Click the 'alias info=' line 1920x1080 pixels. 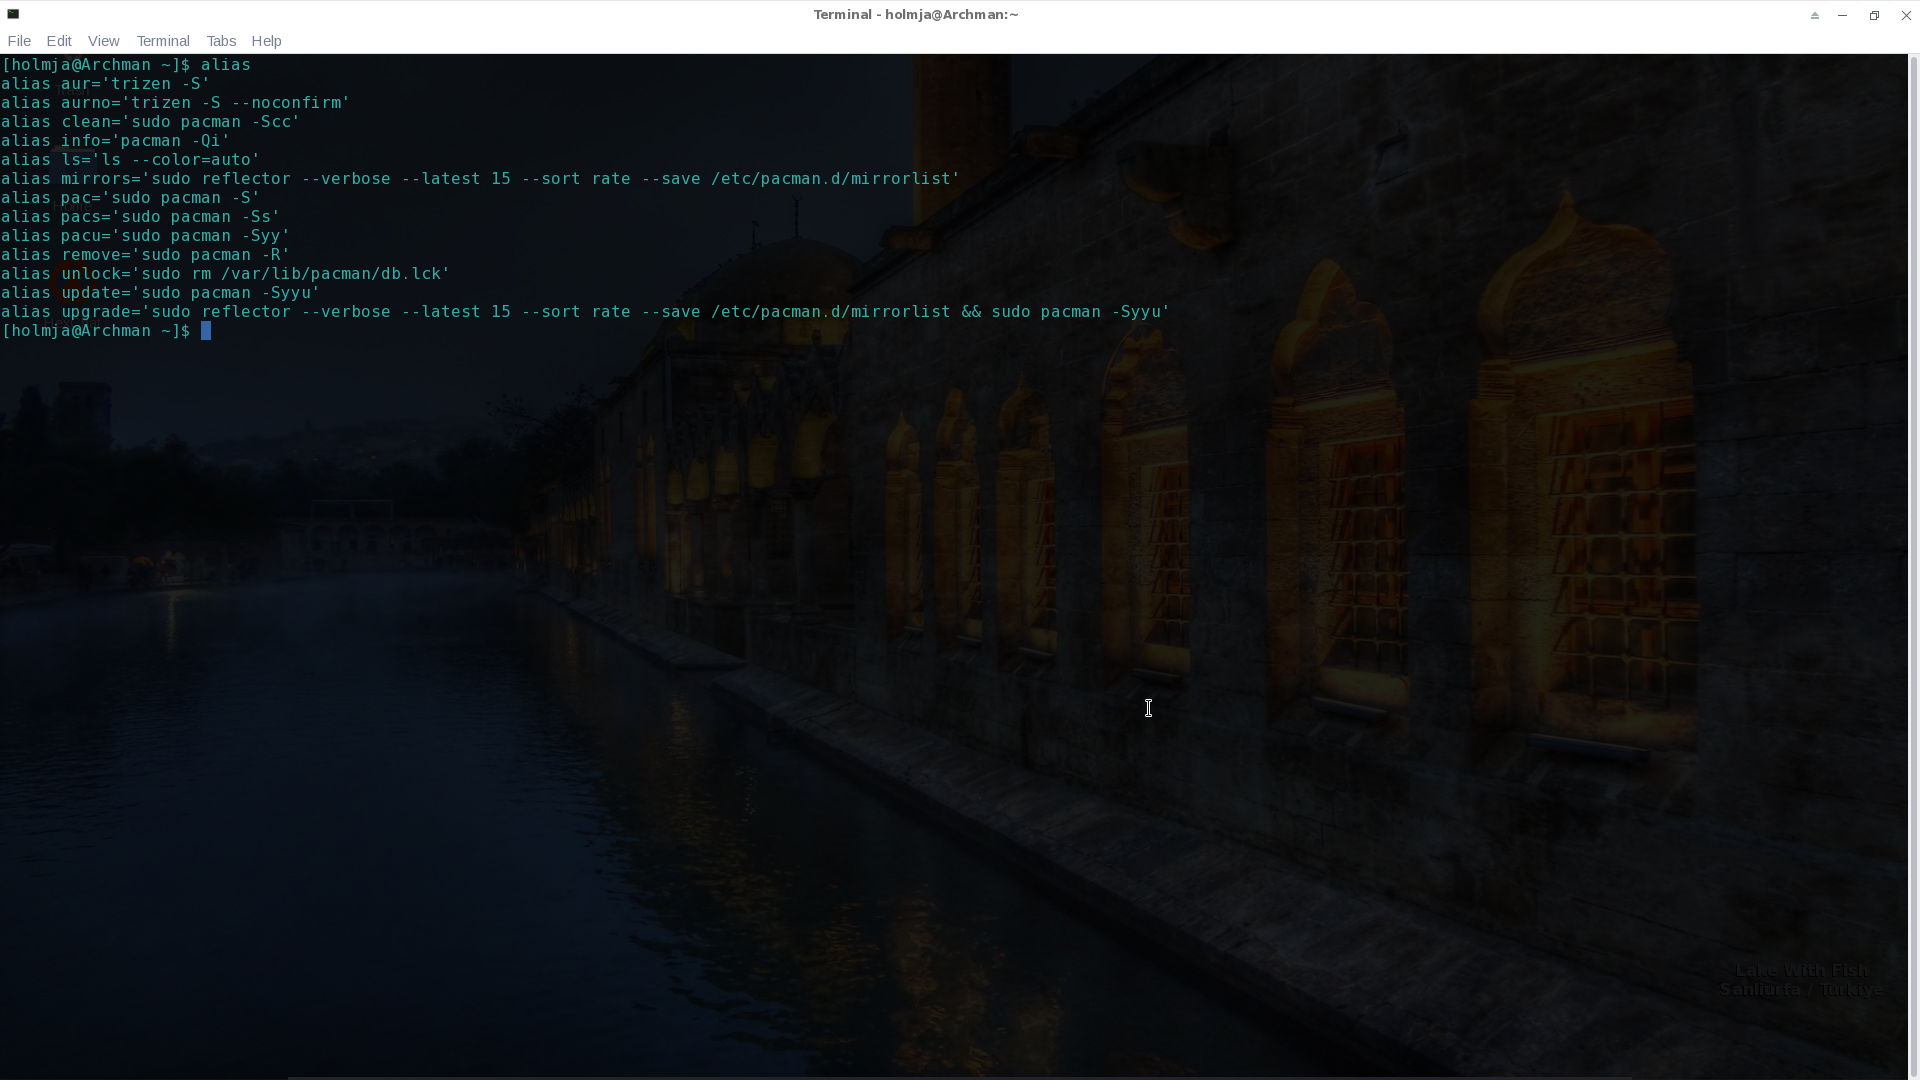point(116,141)
